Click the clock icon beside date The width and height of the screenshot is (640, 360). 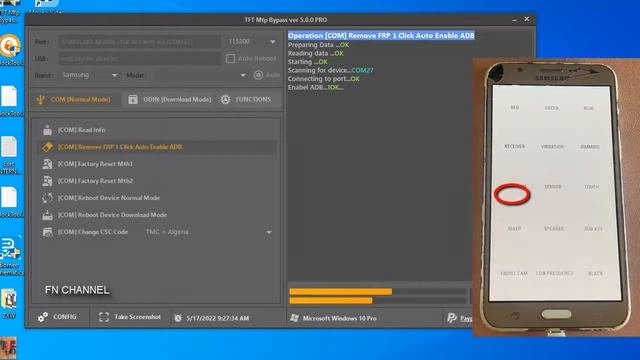178,318
